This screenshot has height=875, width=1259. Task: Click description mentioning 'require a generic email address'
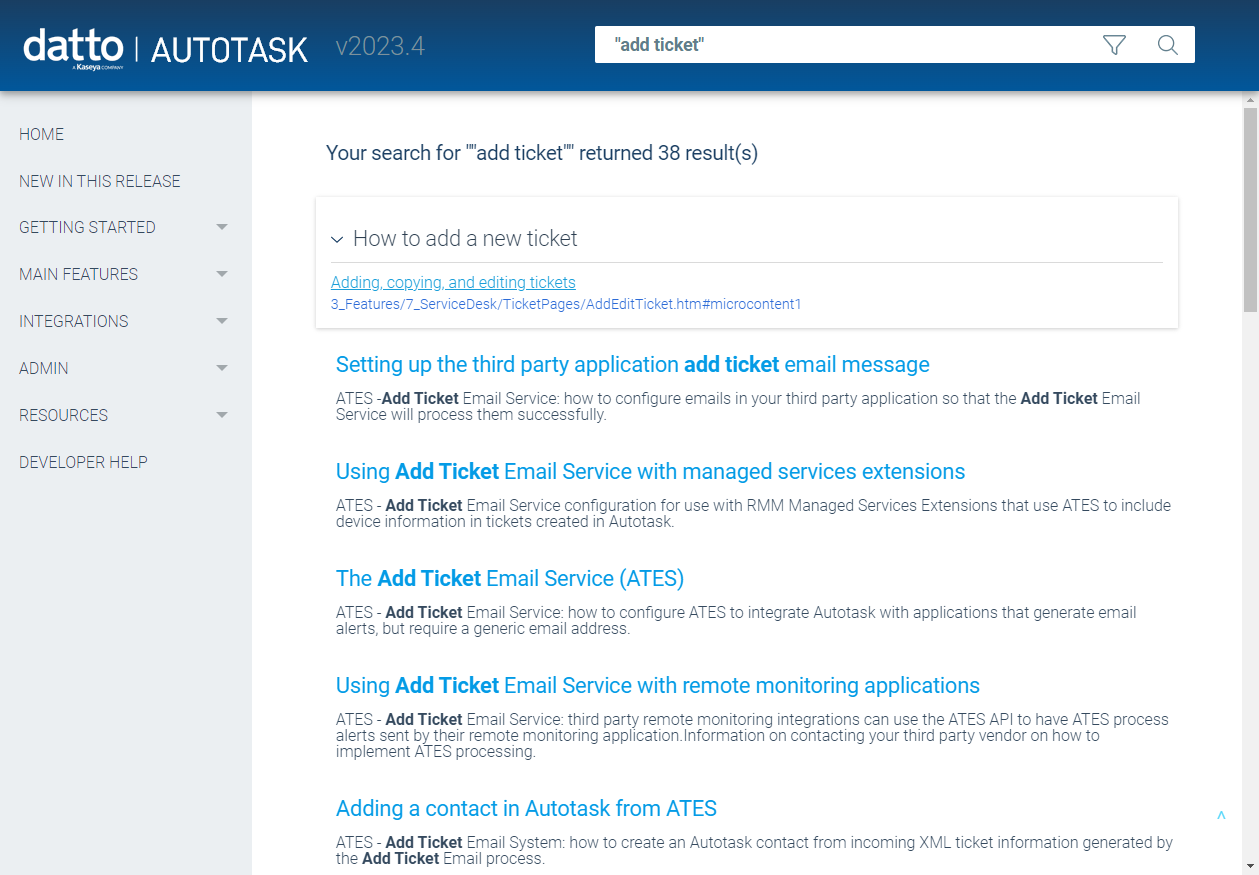coord(736,620)
